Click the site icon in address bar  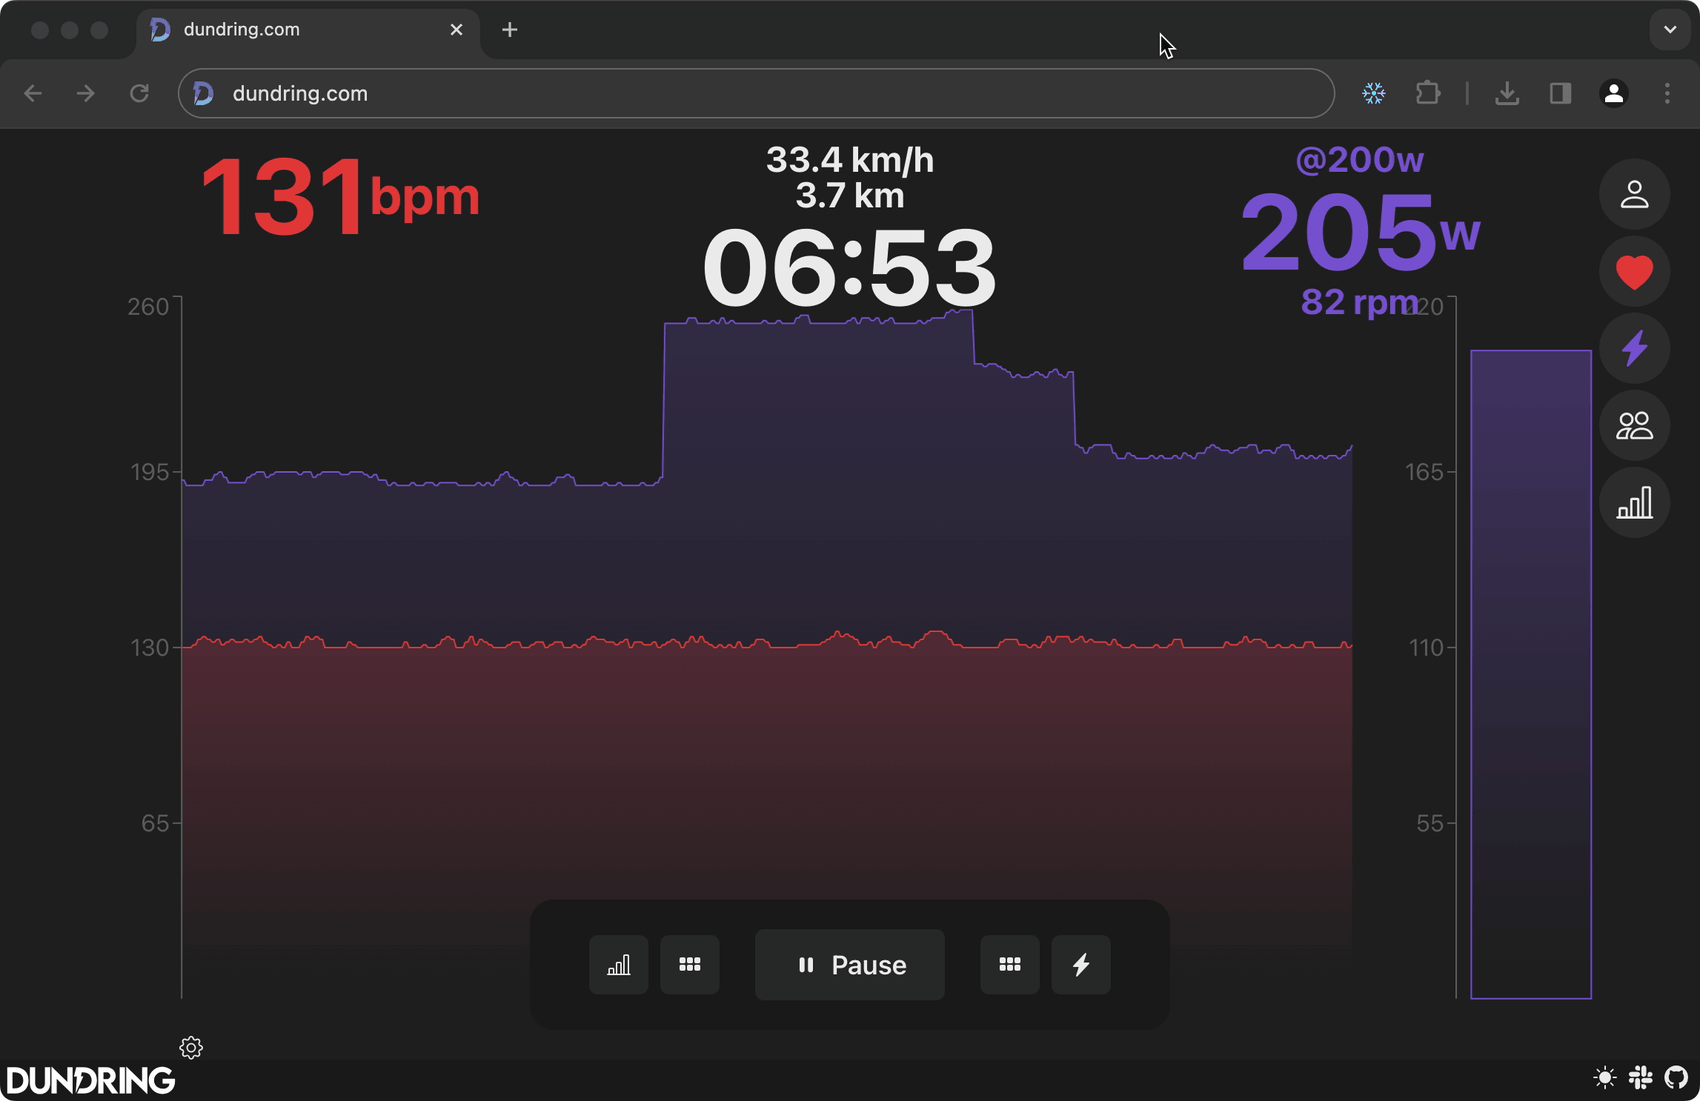[204, 93]
